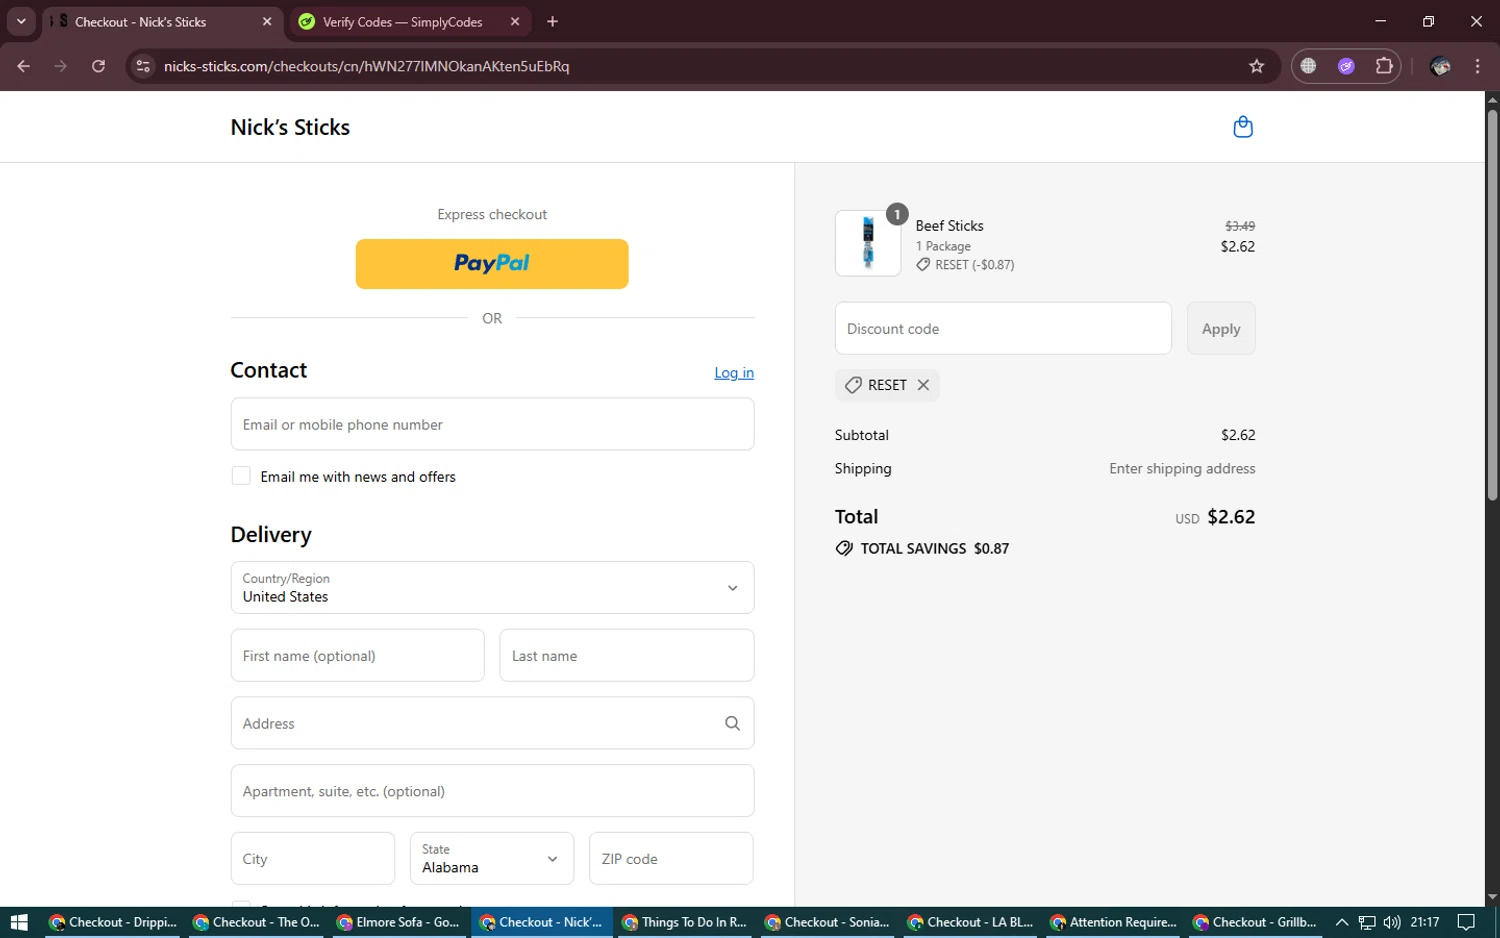Open the network tray icon
Viewport: 1500px width, 938px height.
pos(1367,922)
